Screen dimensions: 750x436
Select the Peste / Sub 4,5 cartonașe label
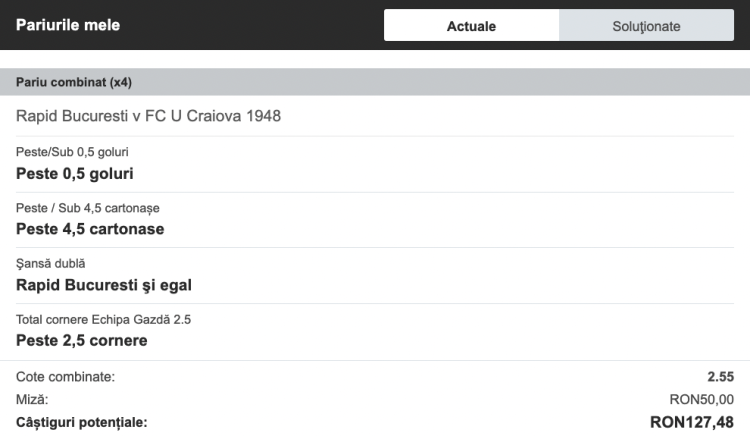(x=88, y=208)
